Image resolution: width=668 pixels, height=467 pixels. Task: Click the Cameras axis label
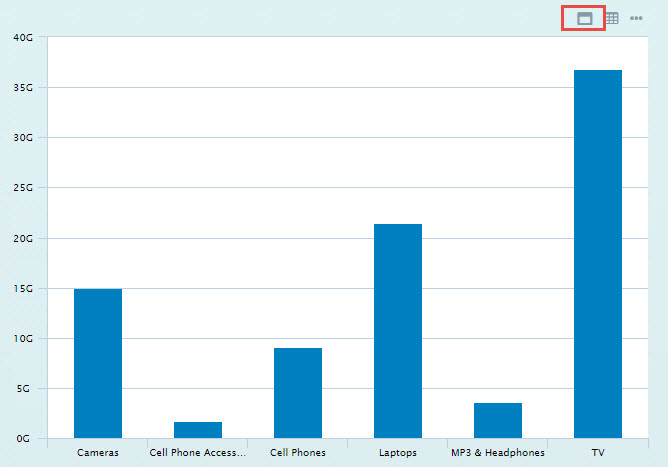(x=98, y=453)
